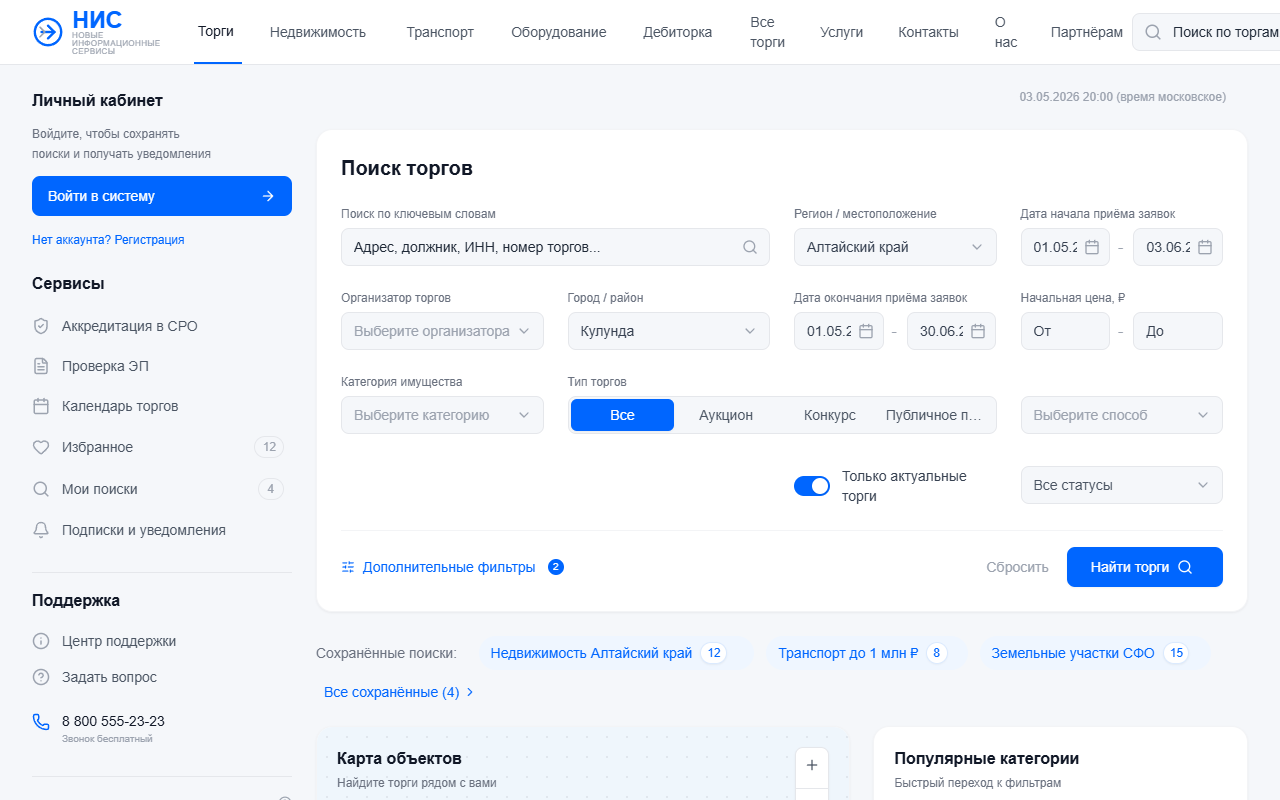Viewport: 1280px width, 800px height.
Task: Open Организатор торгов dropdown
Action: click(442, 331)
